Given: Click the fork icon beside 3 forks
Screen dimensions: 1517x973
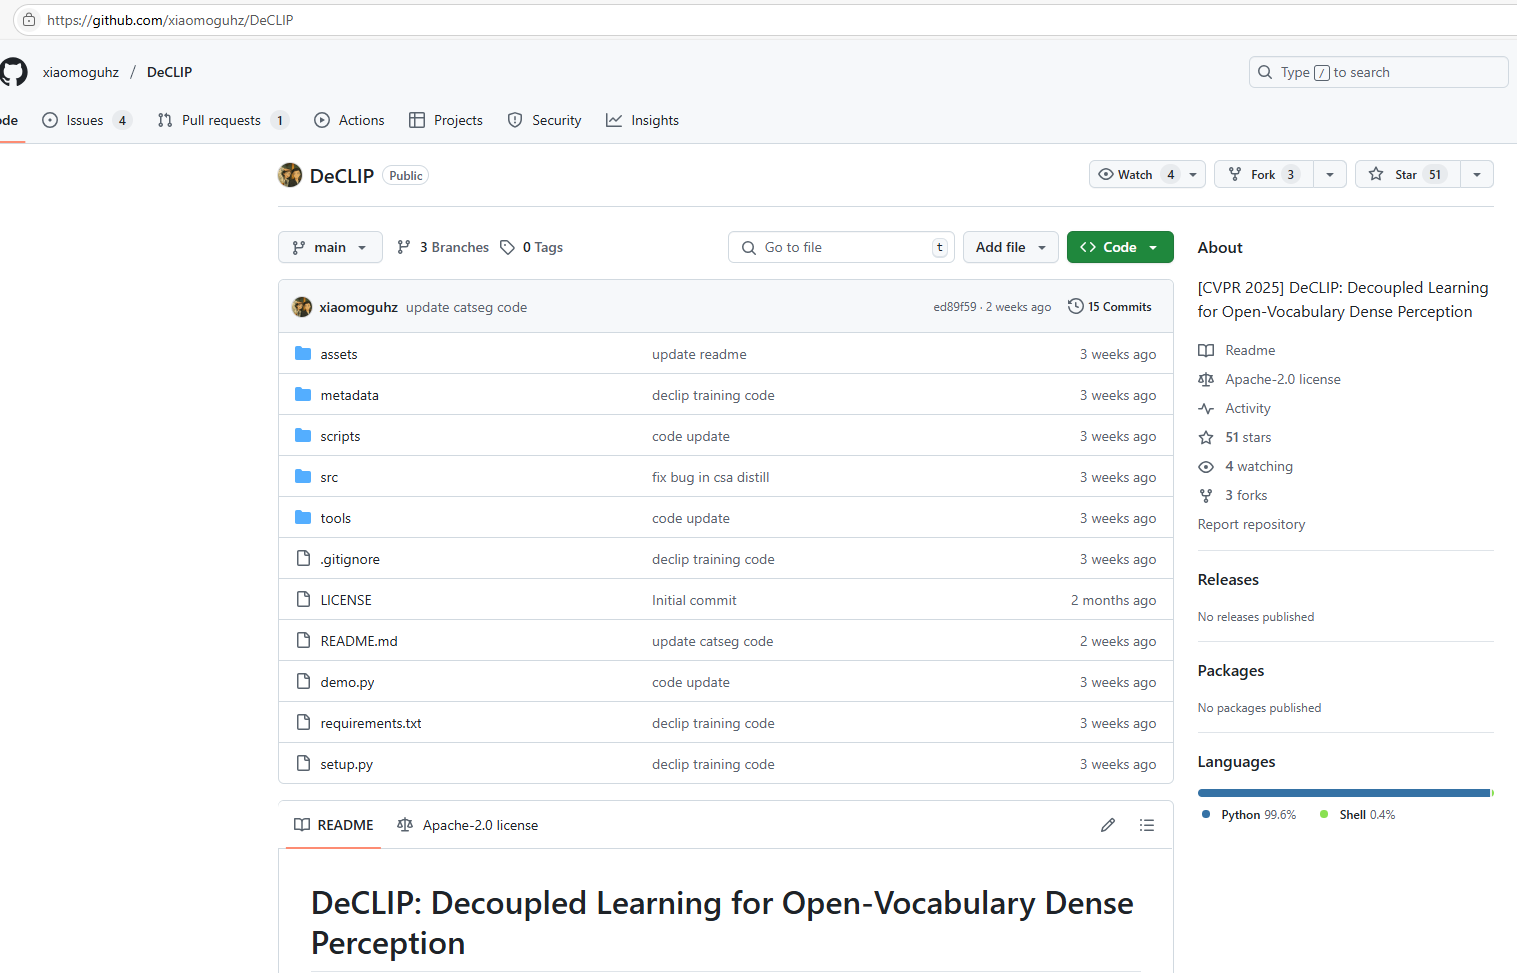Looking at the screenshot, I should (x=1206, y=495).
